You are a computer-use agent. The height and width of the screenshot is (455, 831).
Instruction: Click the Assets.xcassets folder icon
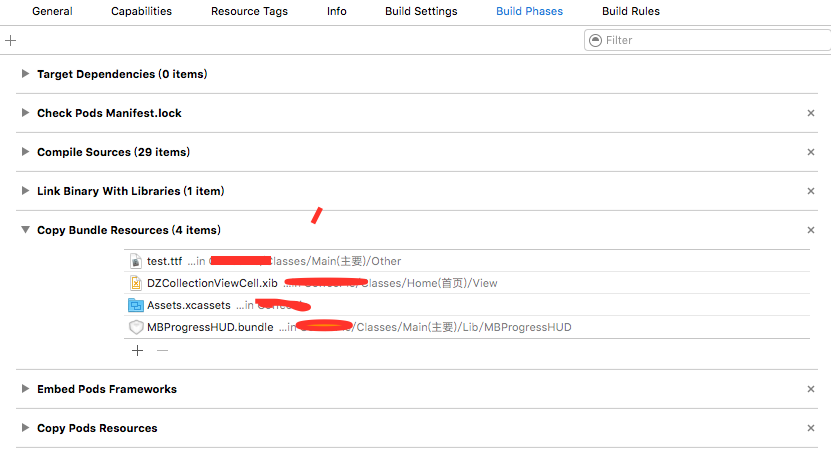pos(136,305)
